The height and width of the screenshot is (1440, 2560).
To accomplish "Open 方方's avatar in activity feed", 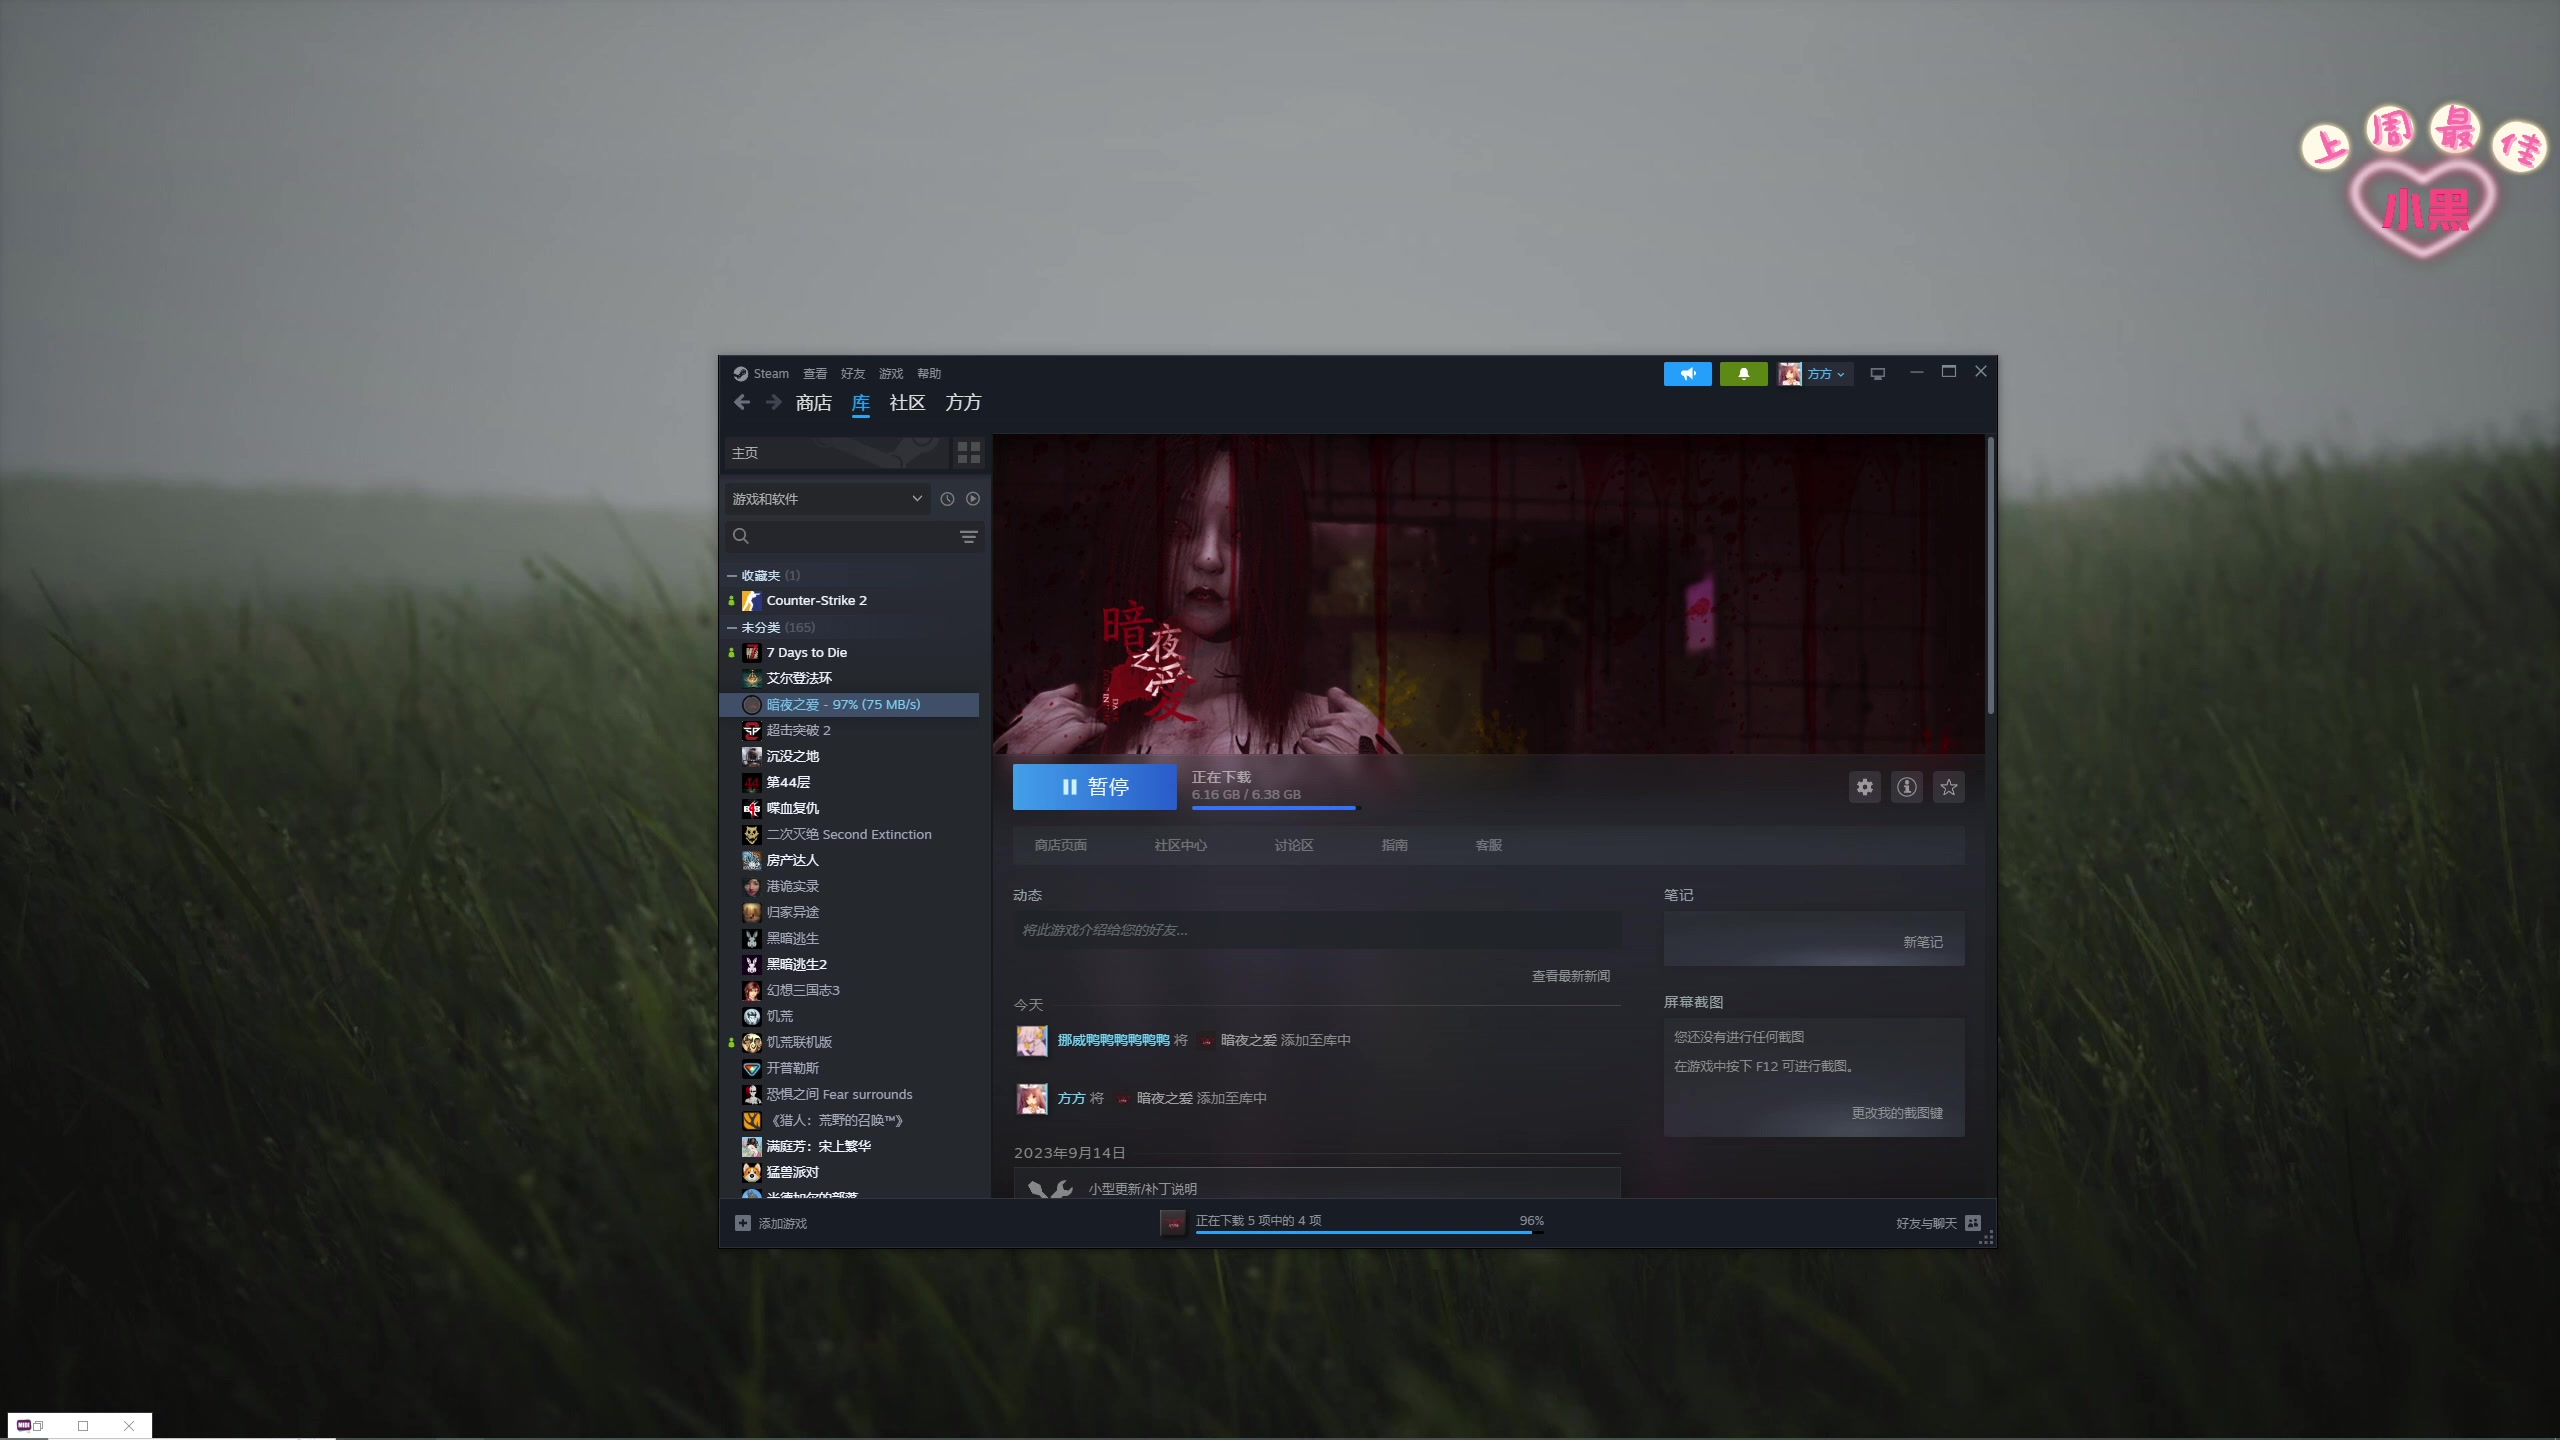I will 1032,1098.
